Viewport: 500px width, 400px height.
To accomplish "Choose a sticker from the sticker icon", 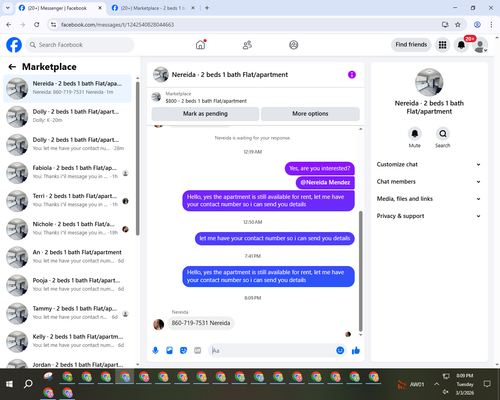I will (183, 350).
